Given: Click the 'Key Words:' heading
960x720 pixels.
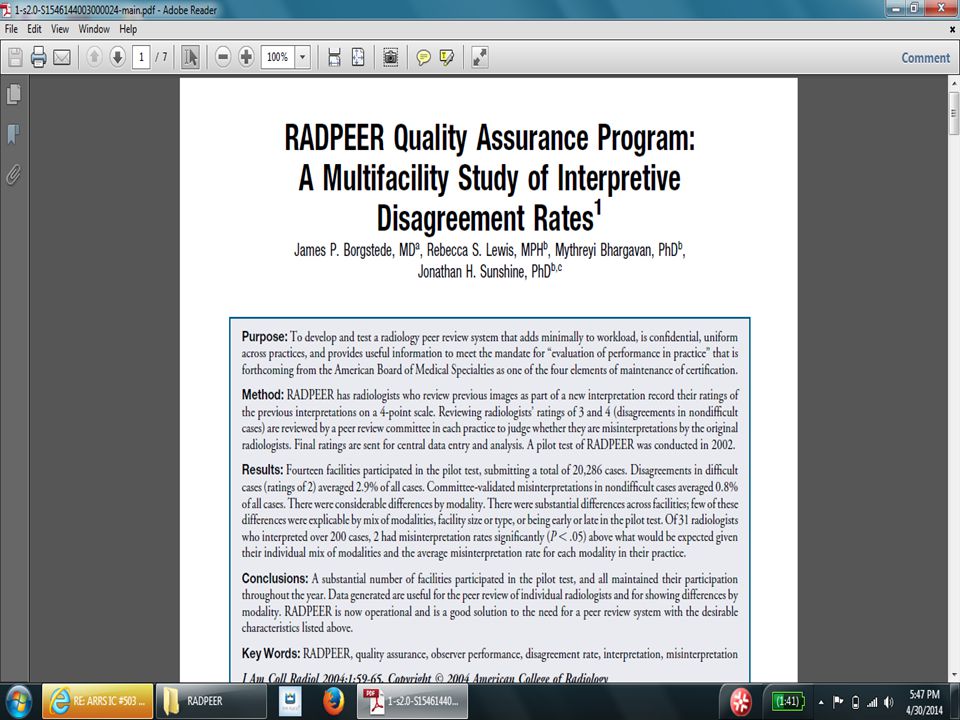Looking at the screenshot, I should pyautogui.click(x=271, y=654).
